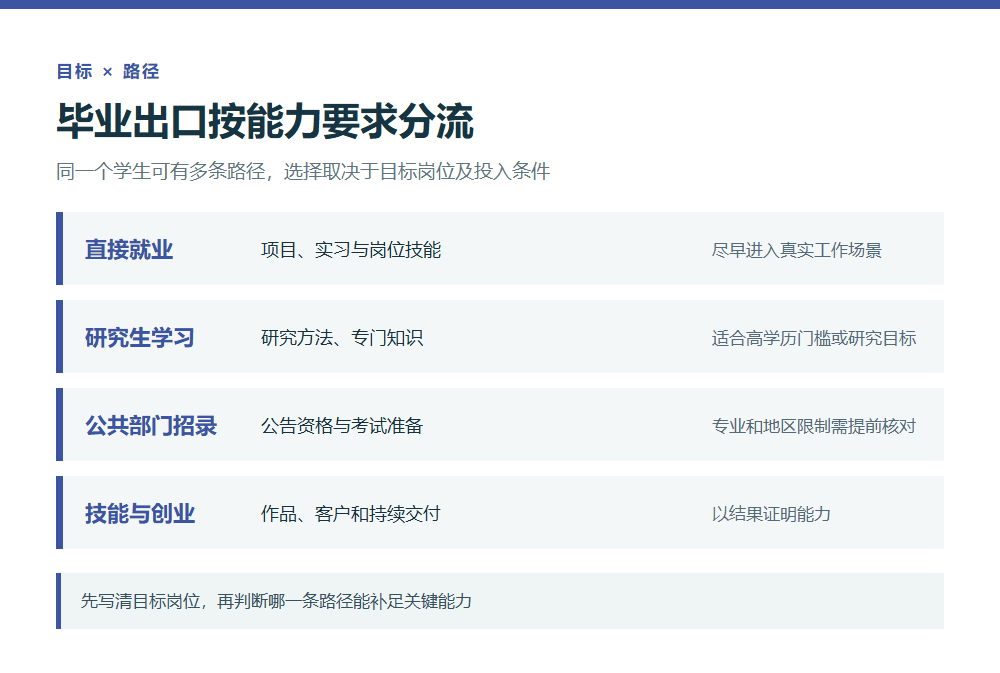Click '尽早进入真实工作场景' note
The width and height of the screenshot is (1000, 673).
[797, 250]
